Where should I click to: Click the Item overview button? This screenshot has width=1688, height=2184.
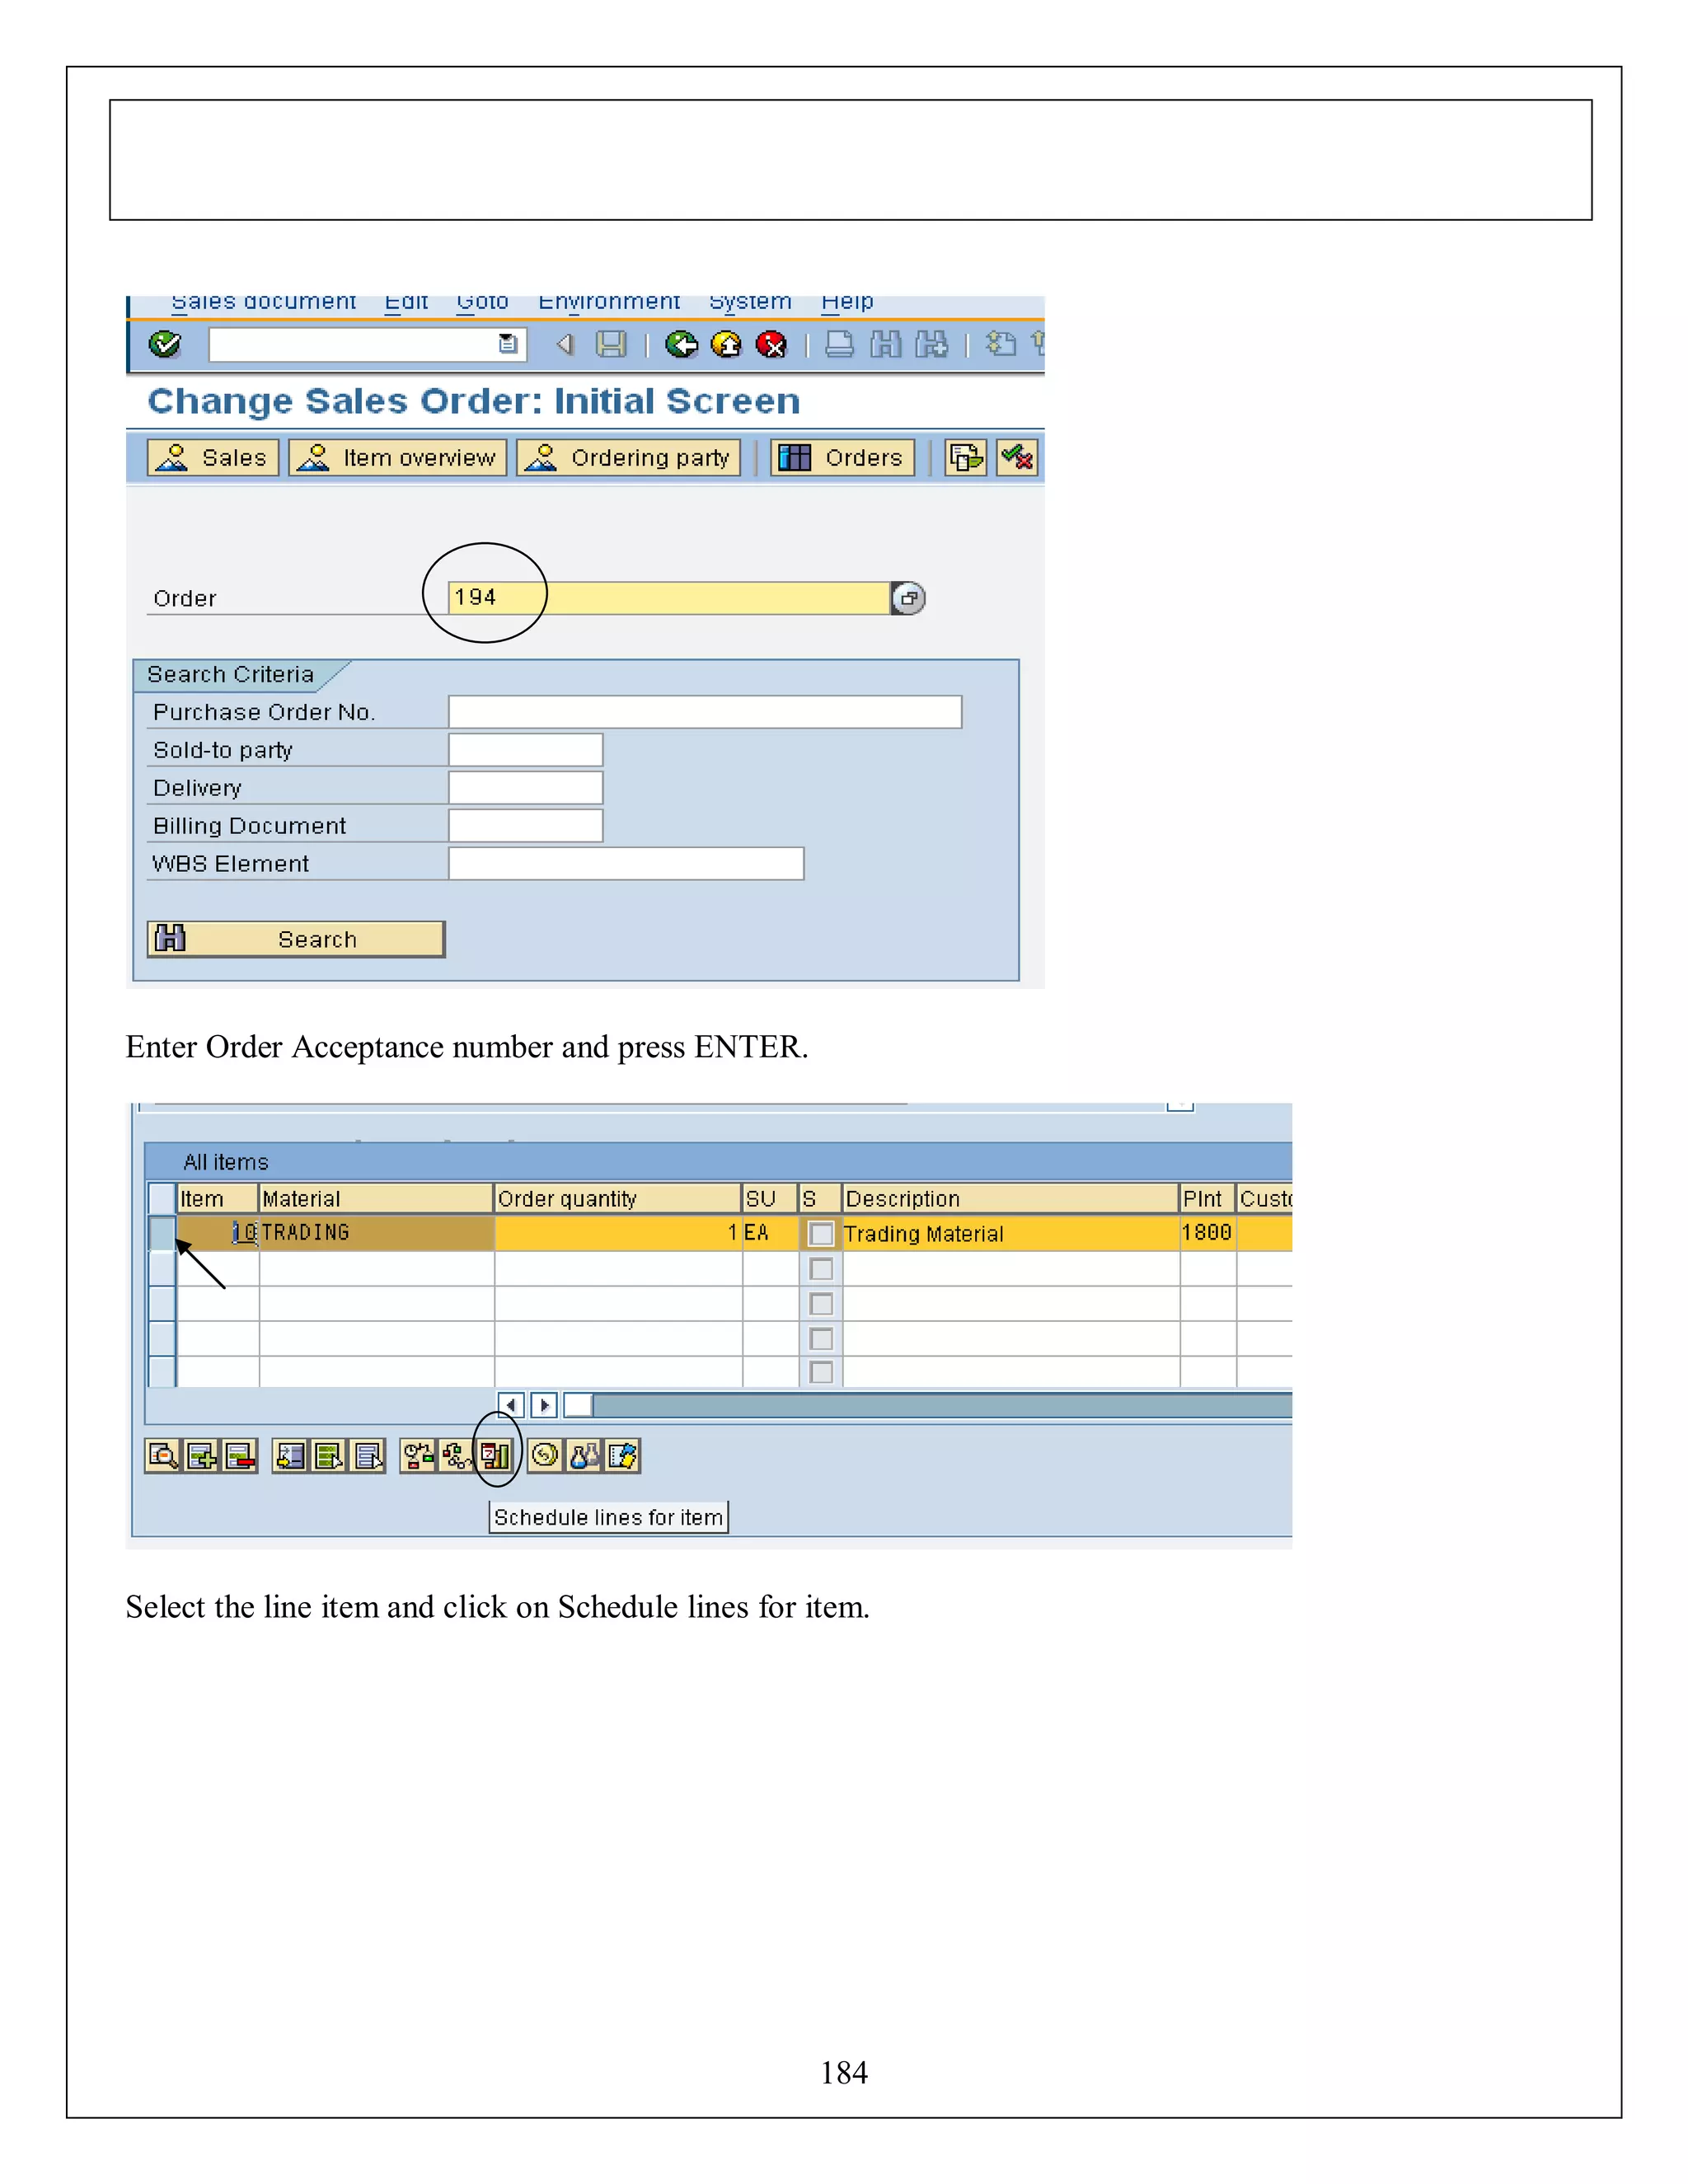click(398, 458)
